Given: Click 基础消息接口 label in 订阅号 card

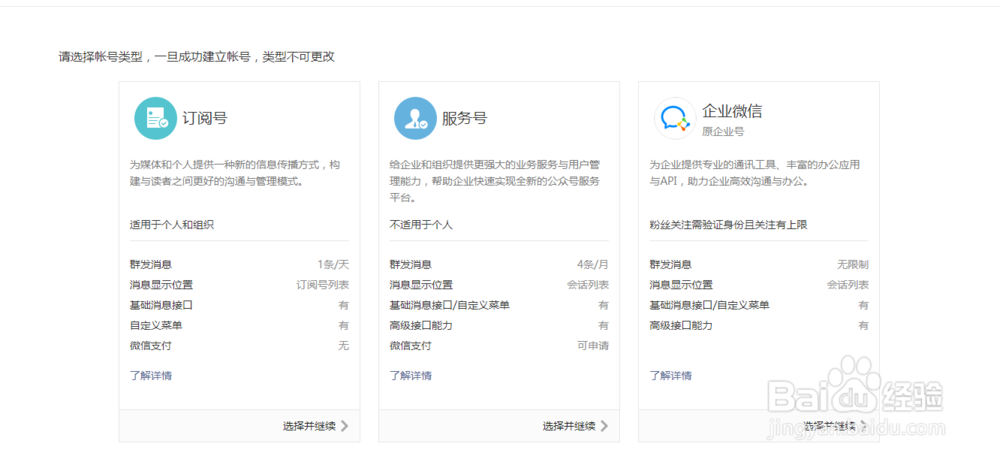Looking at the screenshot, I should pyautogui.click(x=161, y=305).
